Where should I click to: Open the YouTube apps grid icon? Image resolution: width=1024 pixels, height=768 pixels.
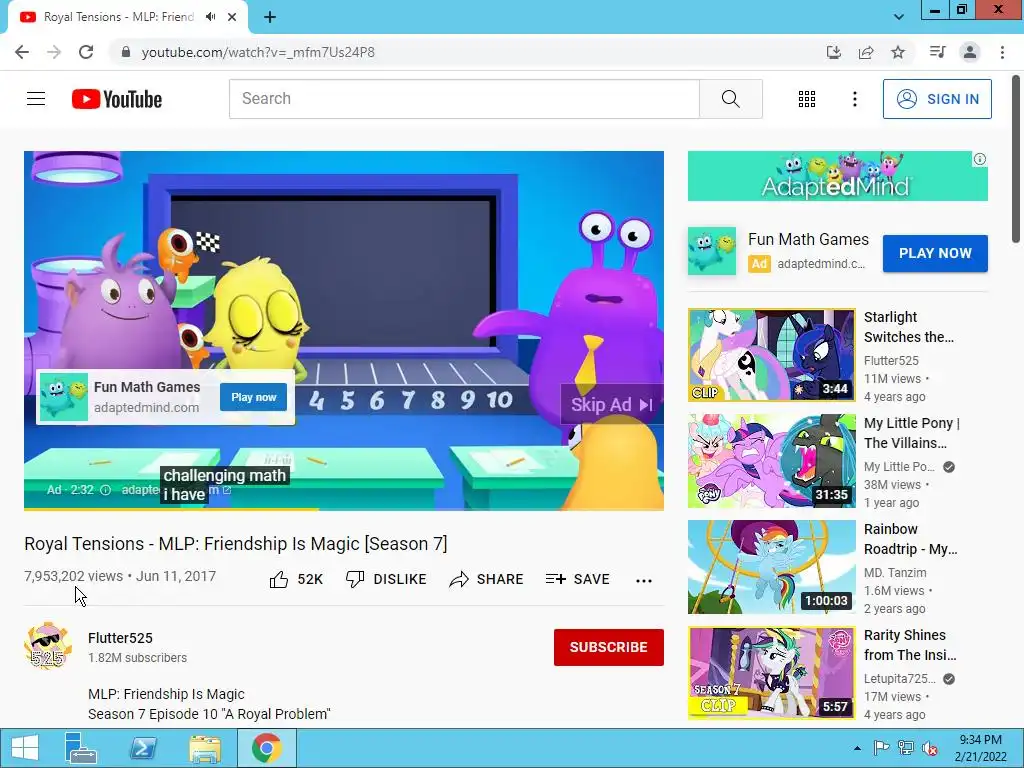pos(807,99)
